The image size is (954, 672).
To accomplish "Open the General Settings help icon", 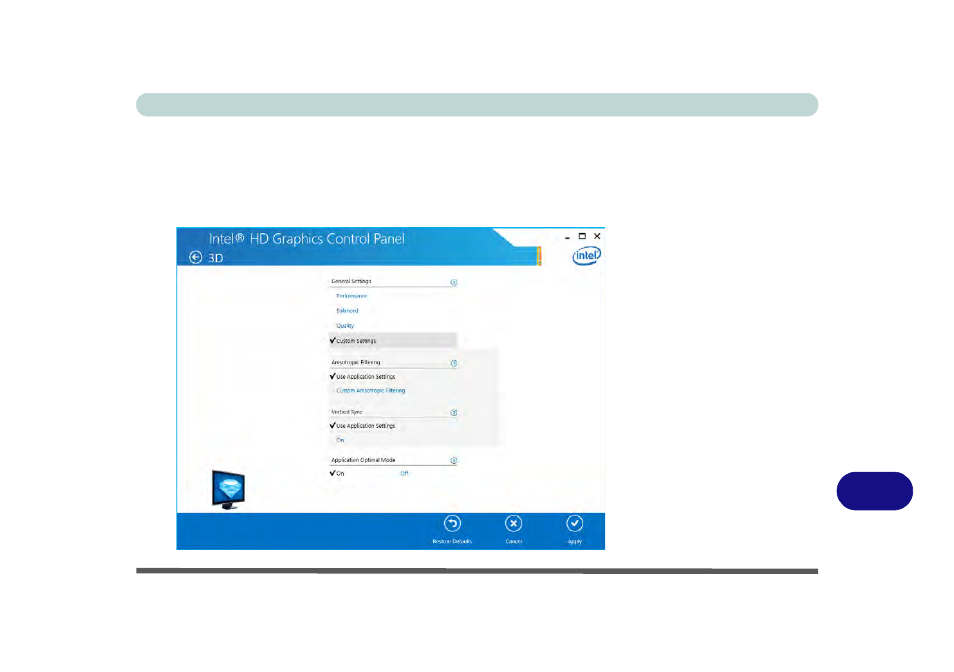I will click(453, 282).
